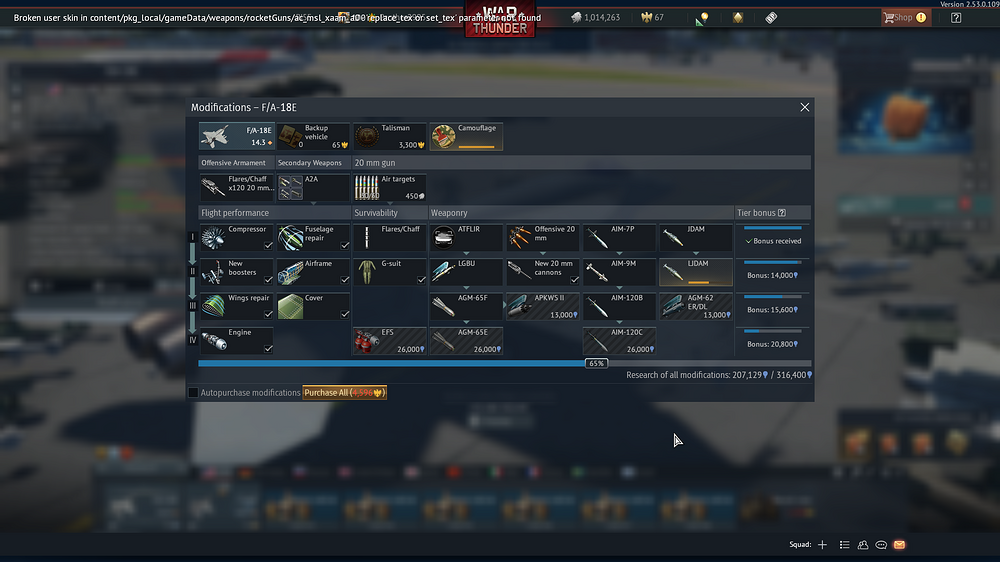Select the F/A-18E vehicle card
The width and height of the screenshot is (1000, 562).
237,137
